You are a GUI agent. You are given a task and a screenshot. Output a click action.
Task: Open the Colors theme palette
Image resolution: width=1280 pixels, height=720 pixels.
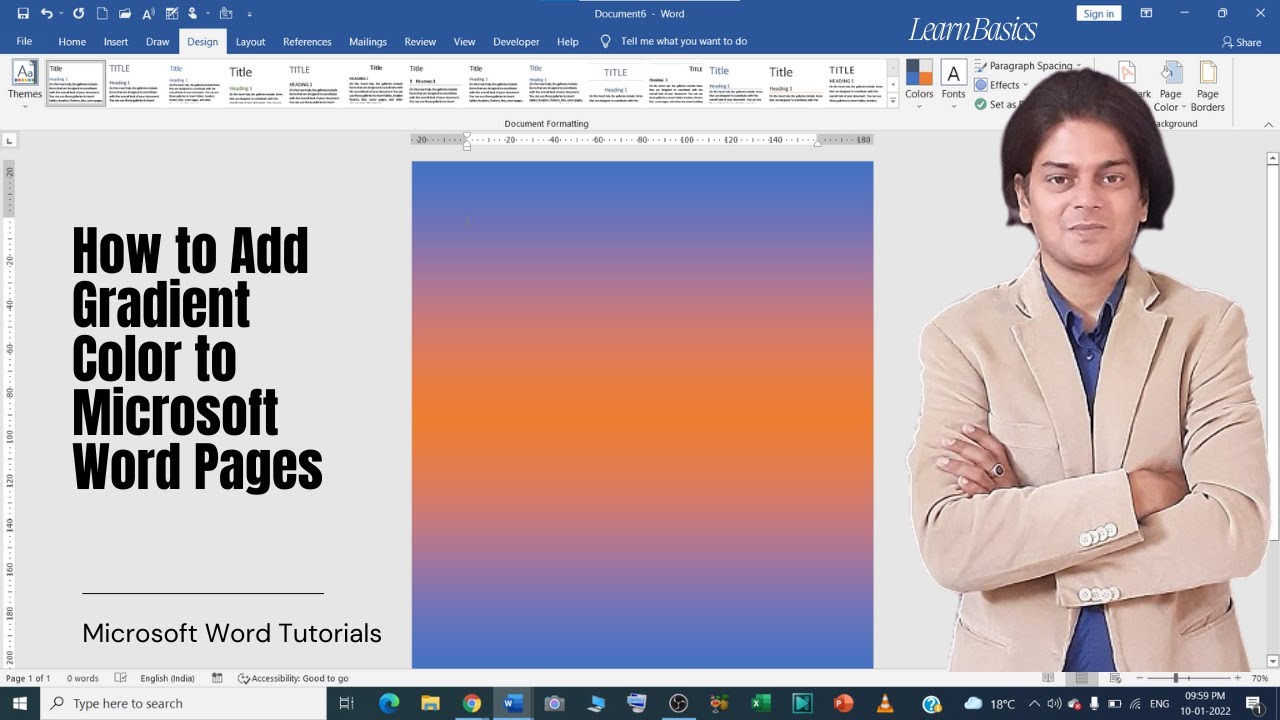[919, 83]
